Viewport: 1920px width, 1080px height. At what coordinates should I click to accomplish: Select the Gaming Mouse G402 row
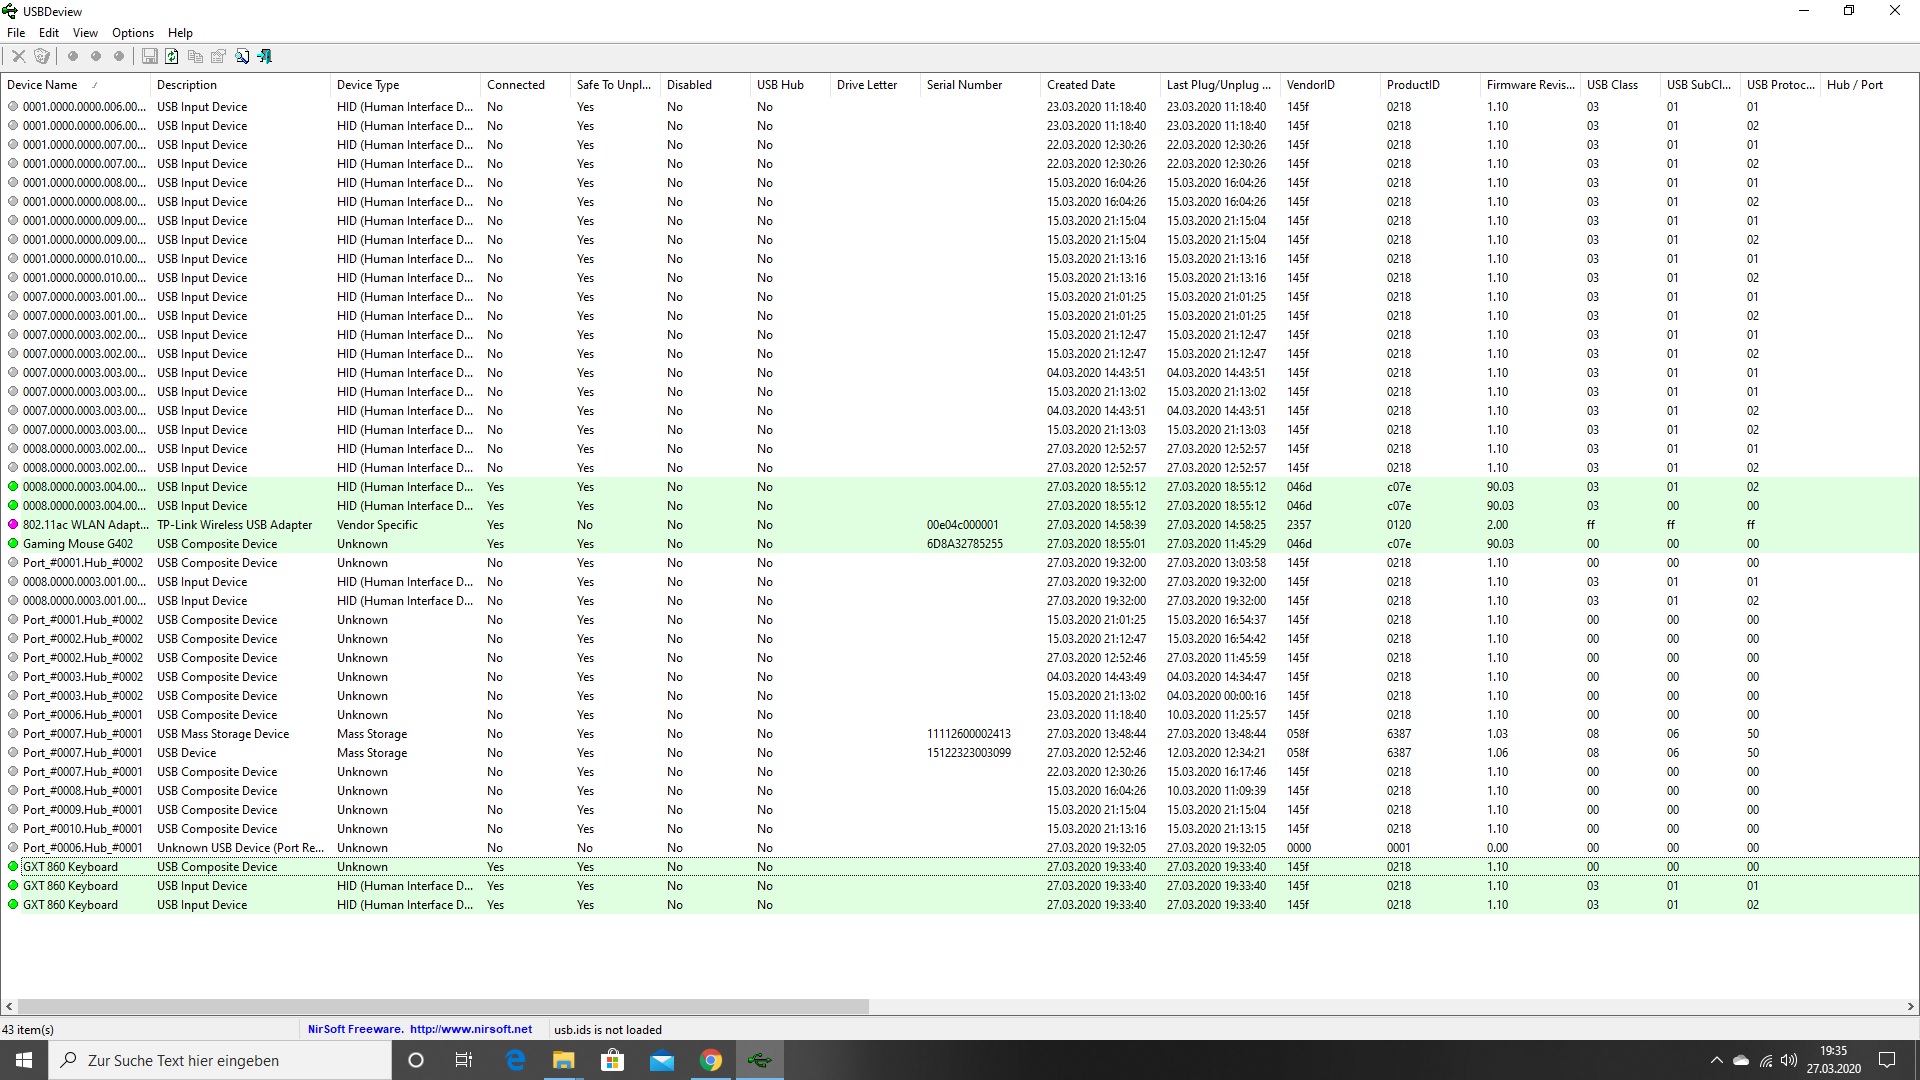[78, 544]
